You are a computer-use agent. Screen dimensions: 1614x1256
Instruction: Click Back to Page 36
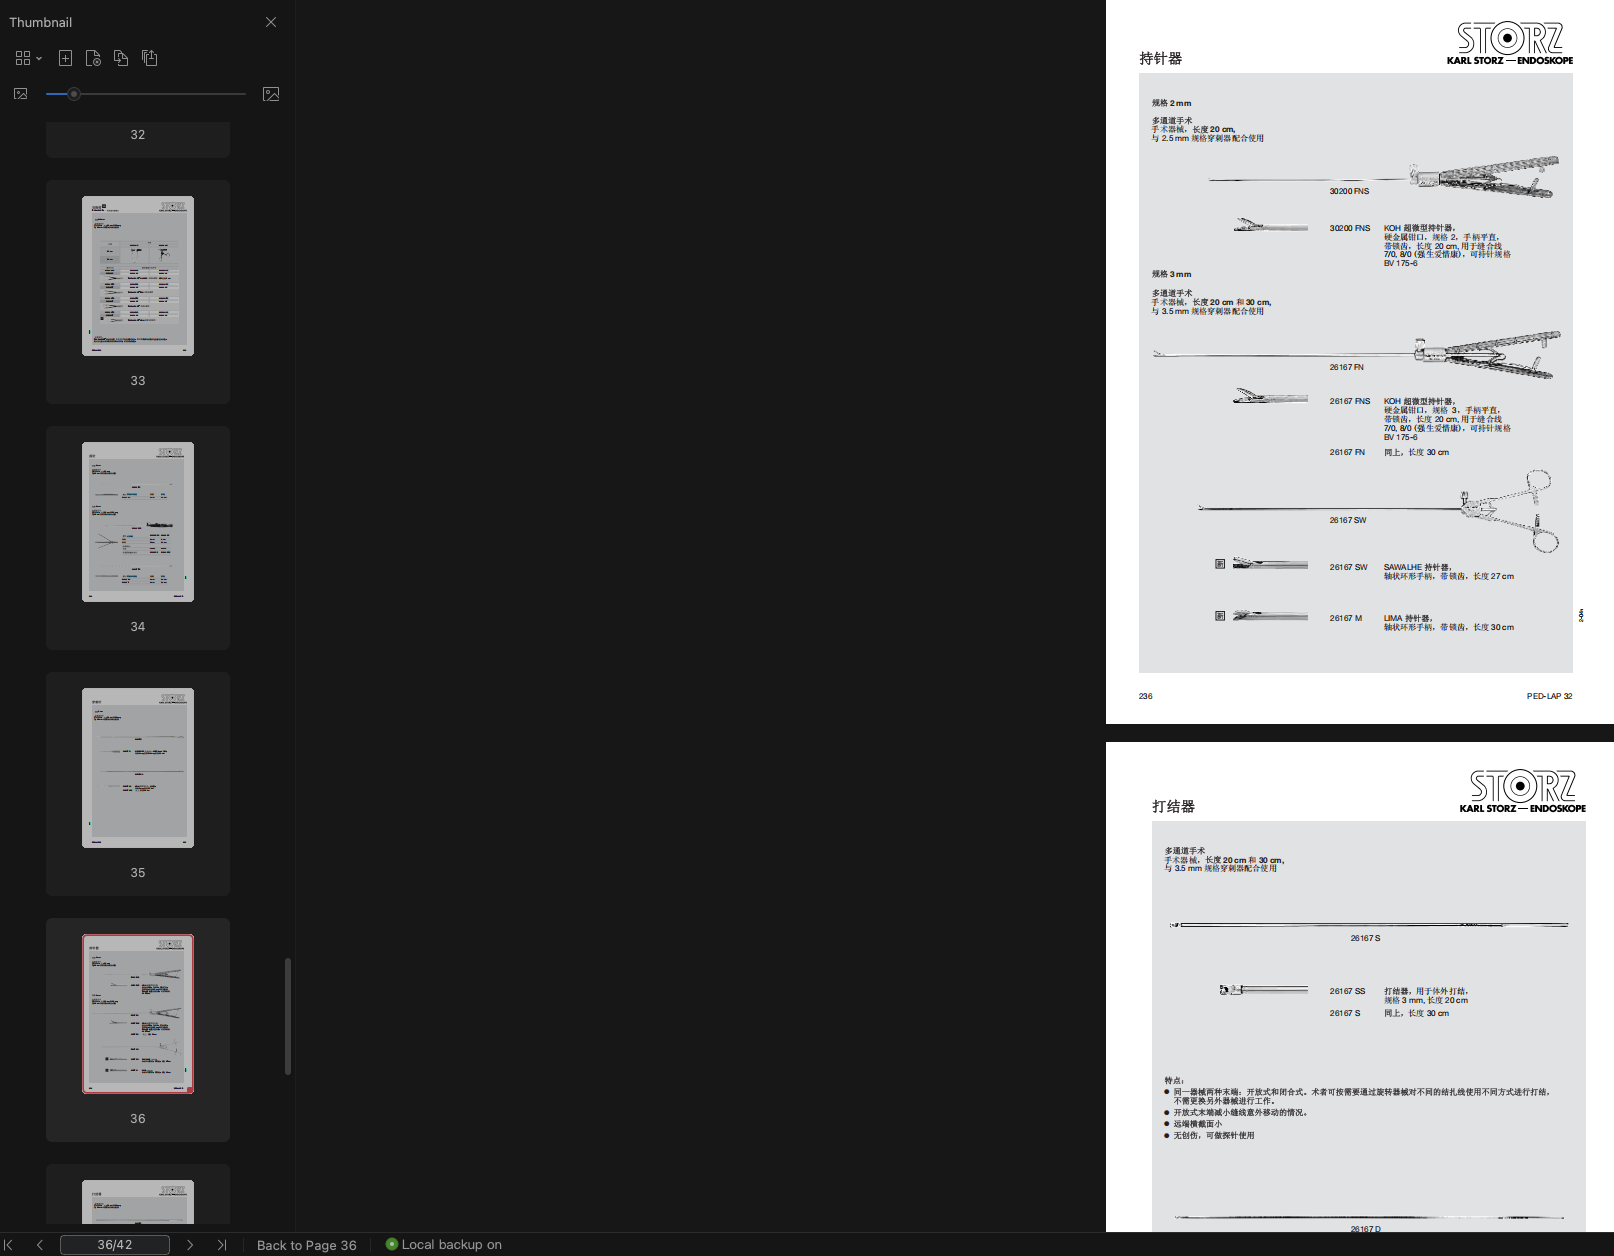coord(306,1245)
